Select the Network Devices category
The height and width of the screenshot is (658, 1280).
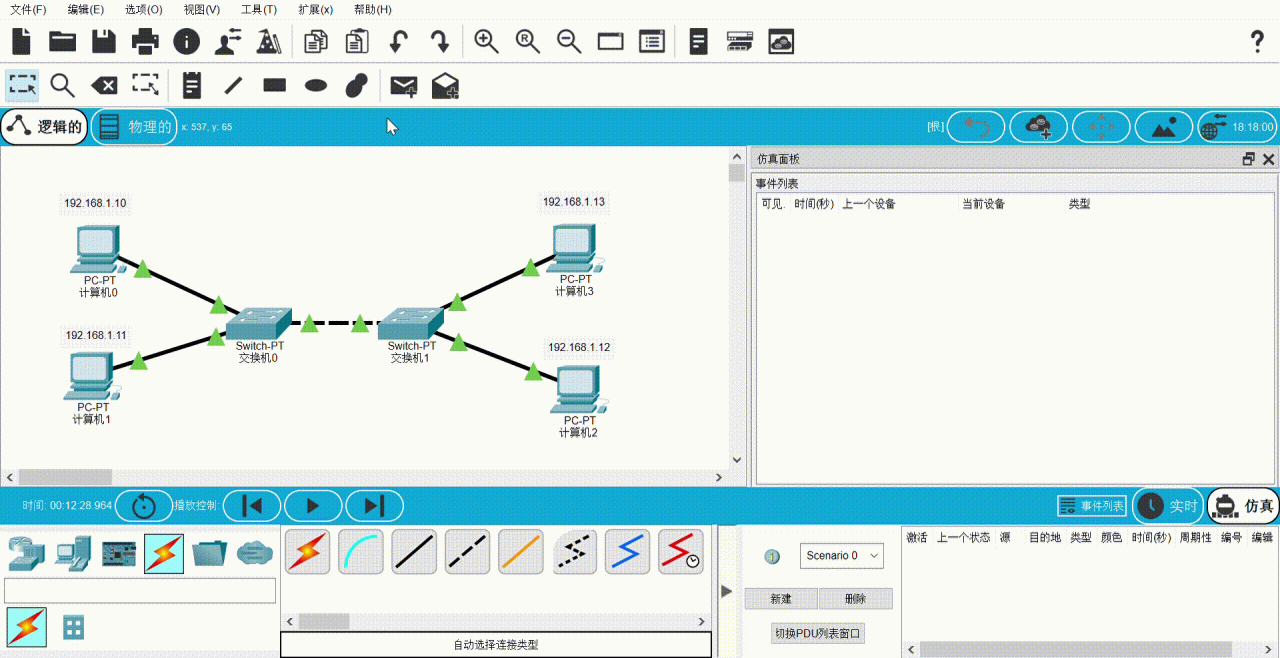(x=26, y=553)
